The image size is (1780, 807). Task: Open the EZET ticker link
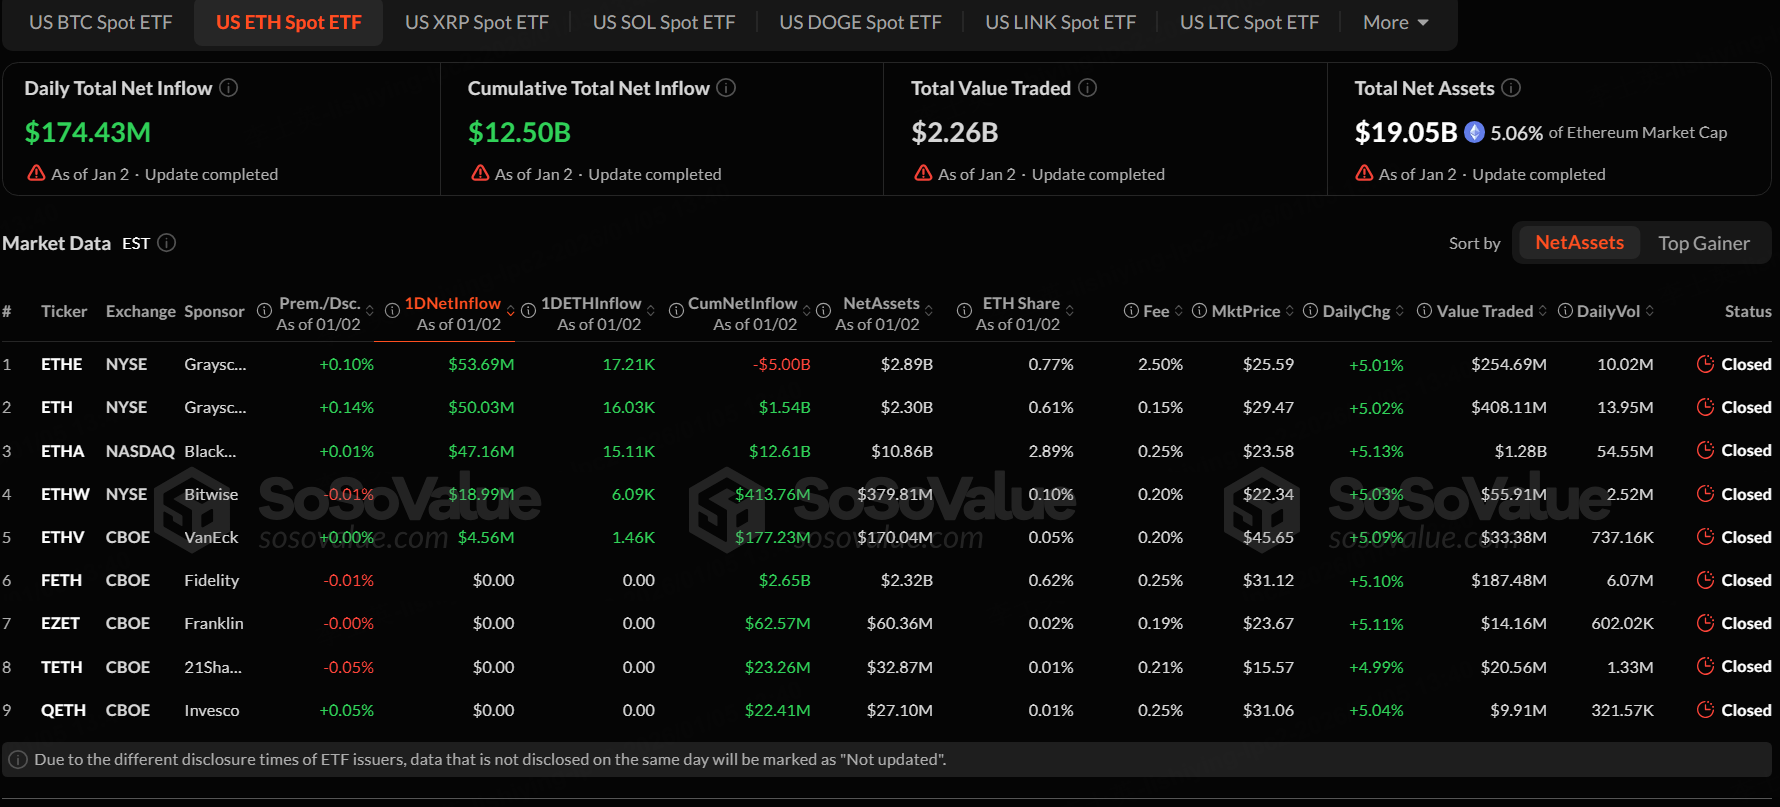click(x=60, y=623)
